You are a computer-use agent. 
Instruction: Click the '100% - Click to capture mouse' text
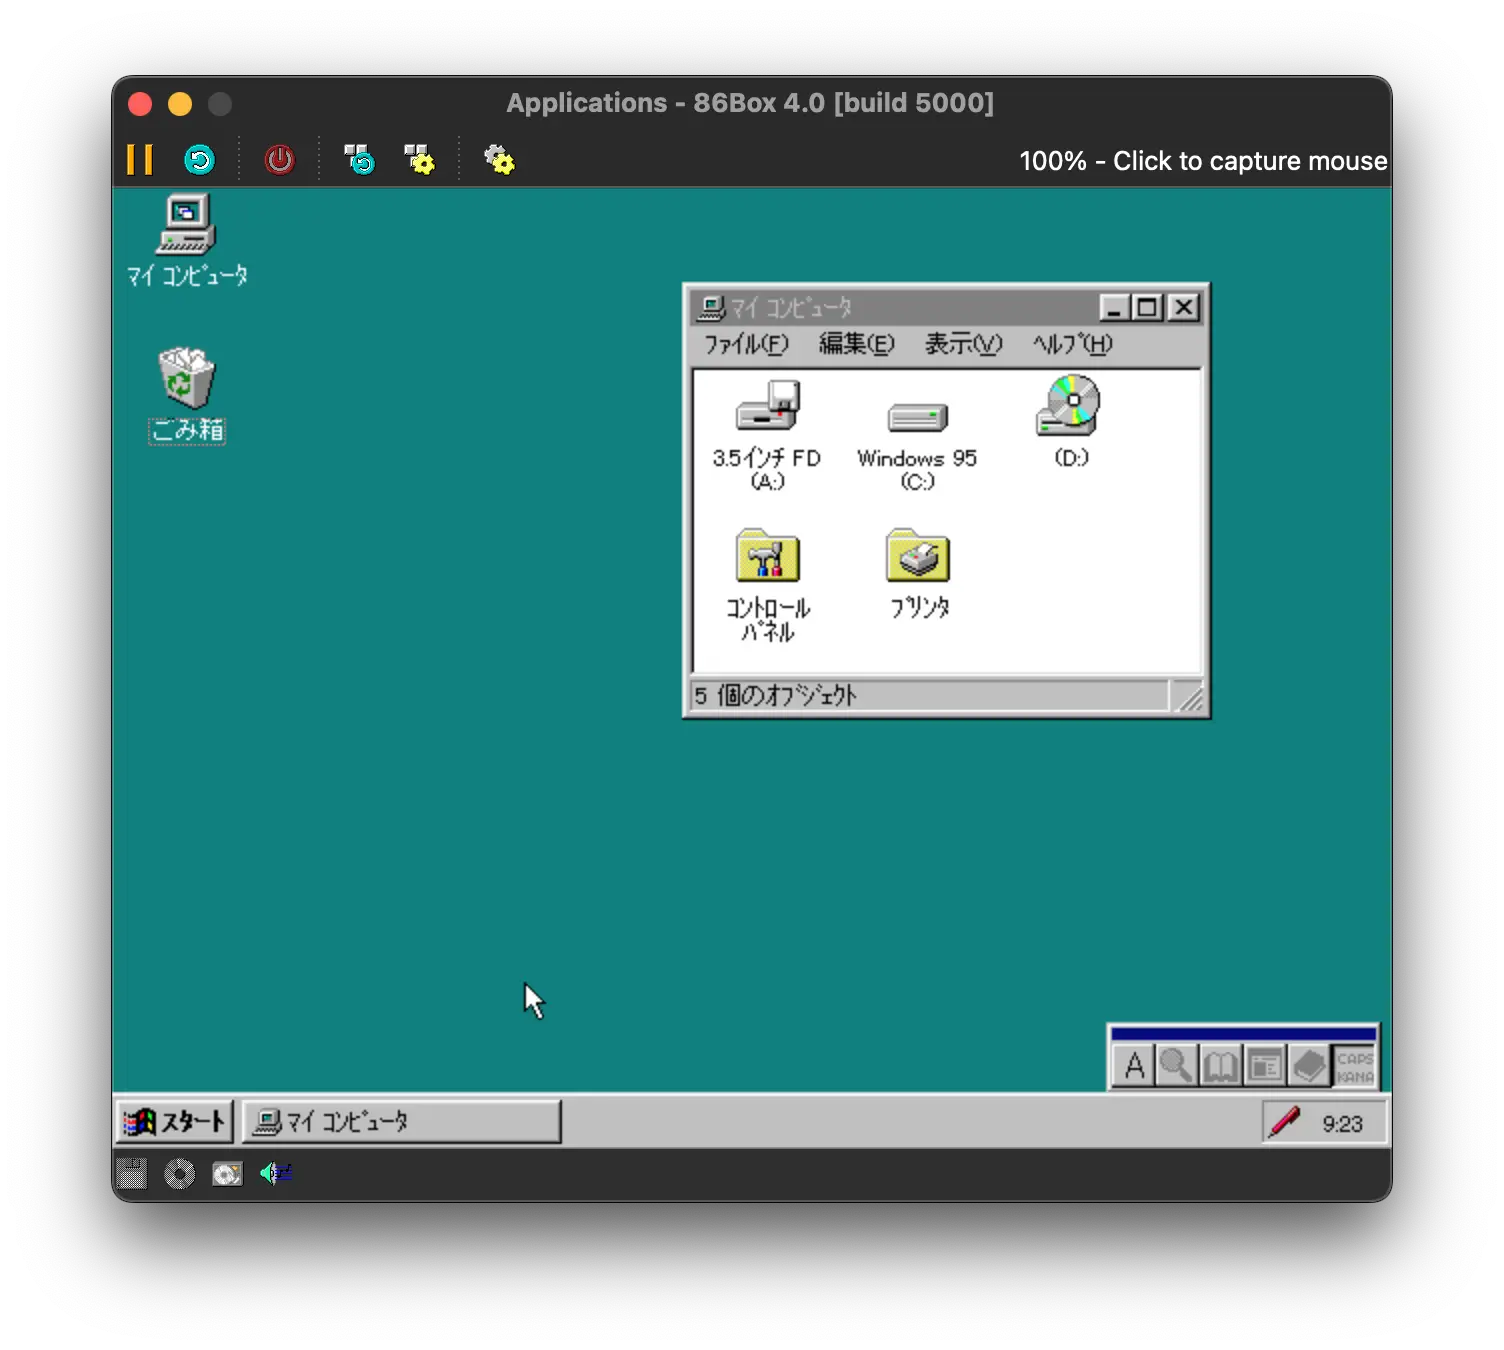(x=1203, y=161)
